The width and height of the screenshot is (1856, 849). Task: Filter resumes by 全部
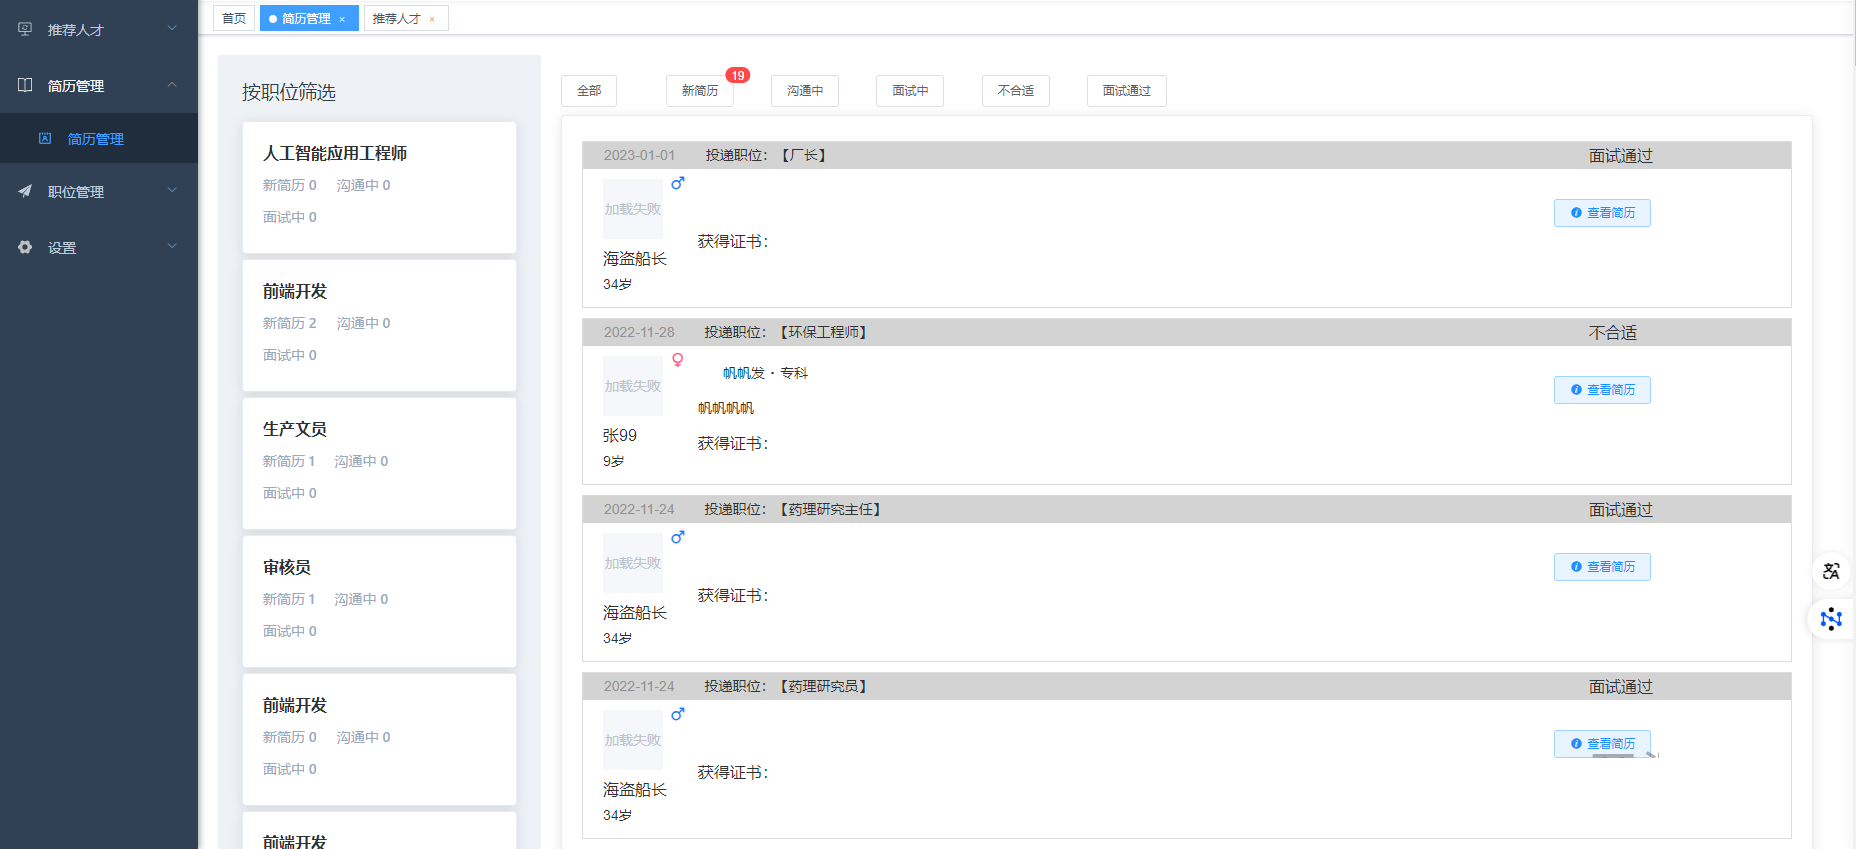[589, 91]
